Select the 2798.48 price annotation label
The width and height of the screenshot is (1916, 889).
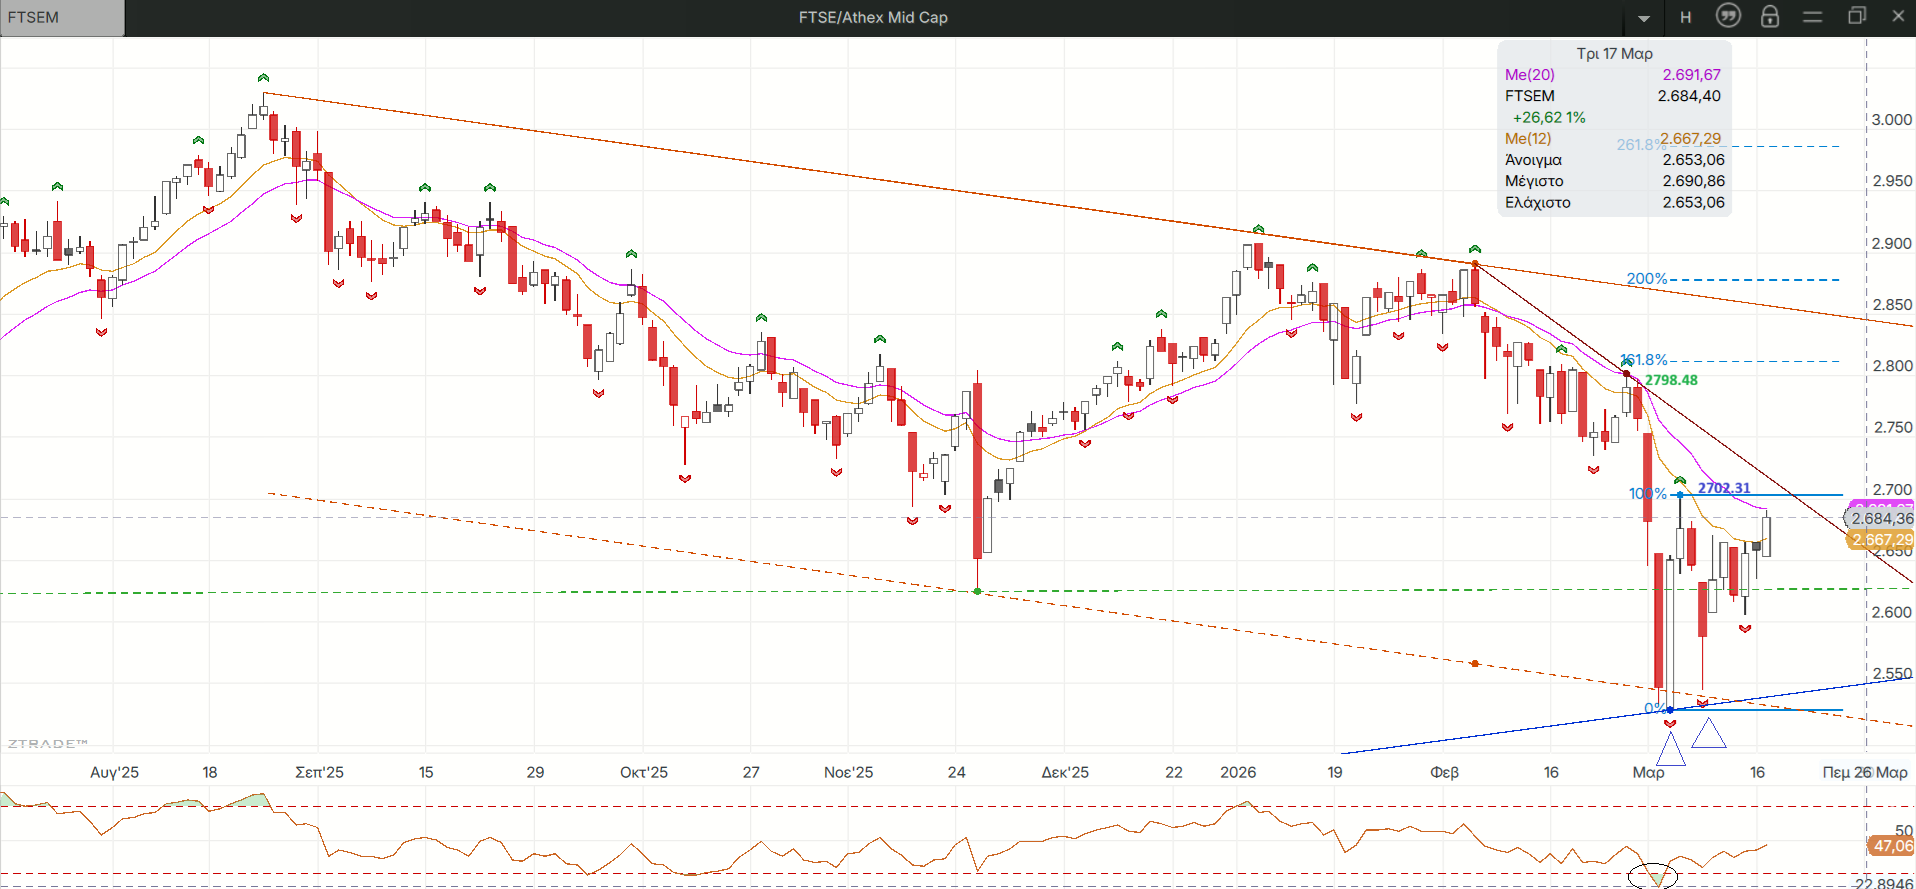click(1671, 380)
